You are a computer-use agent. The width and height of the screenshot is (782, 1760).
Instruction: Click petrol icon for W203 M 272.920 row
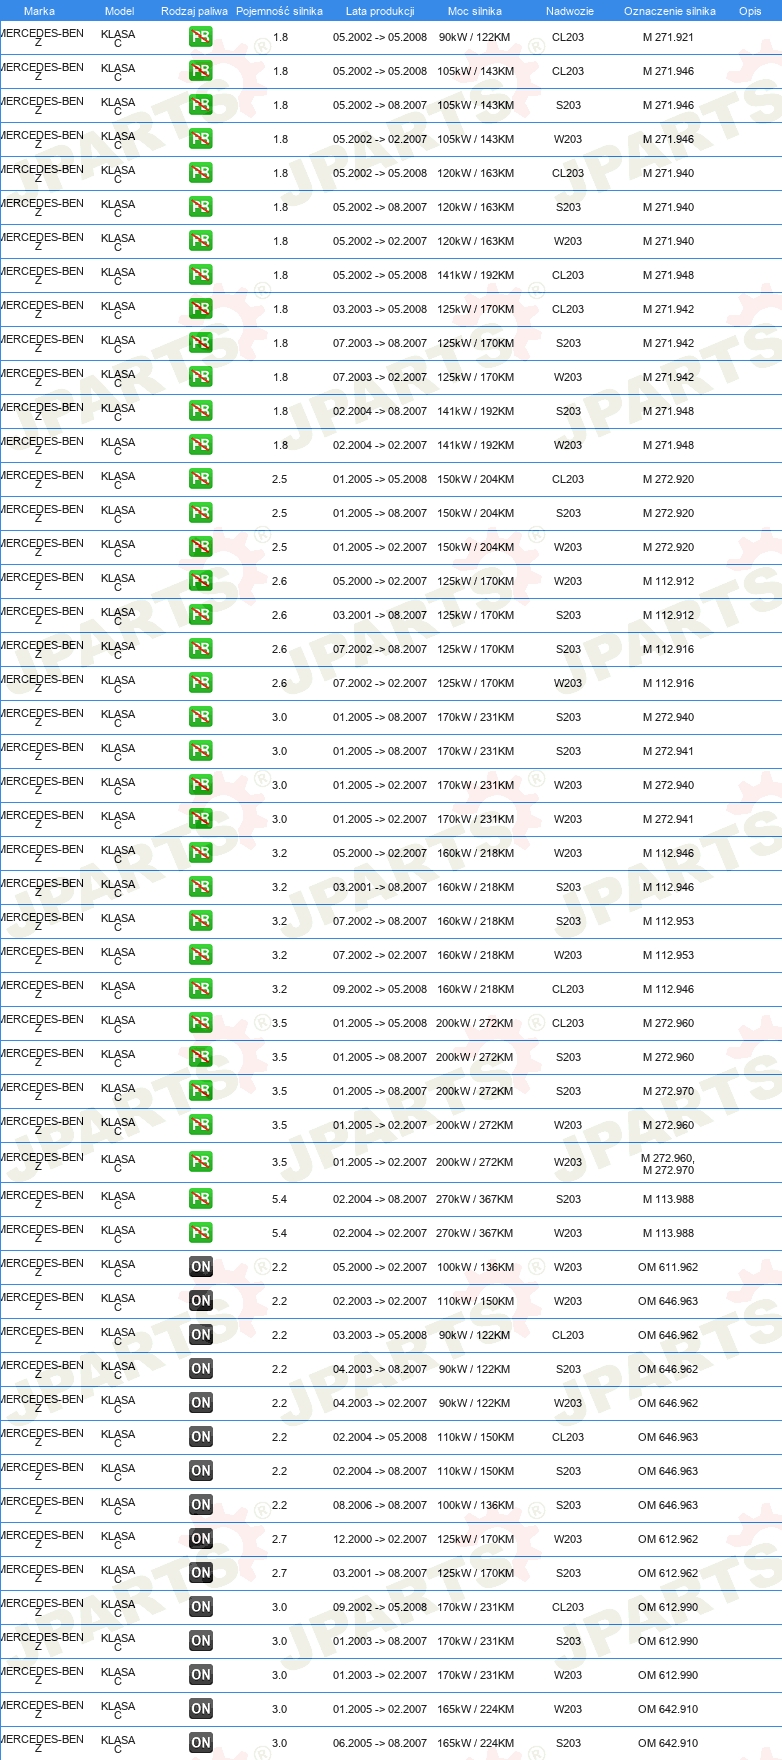201,547
